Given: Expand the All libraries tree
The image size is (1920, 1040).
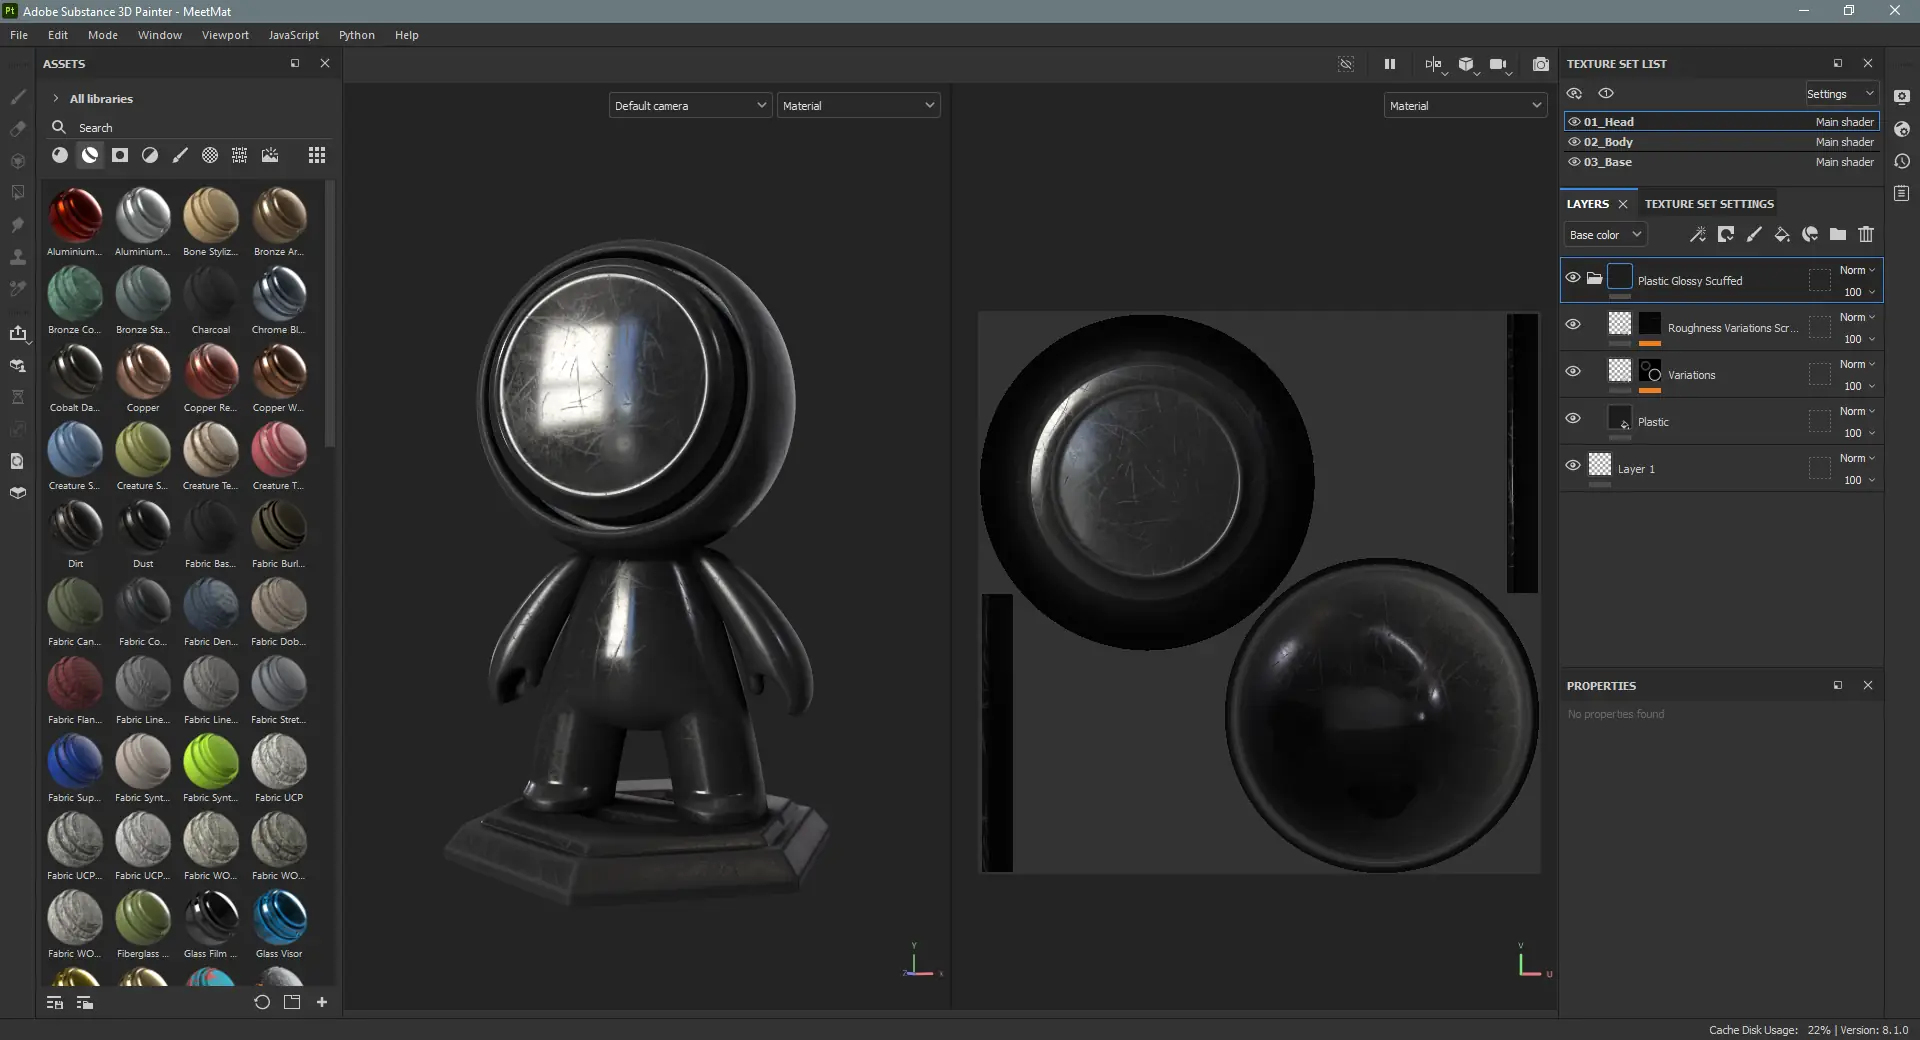Looking at the screenshot, I should pos(56,98).
